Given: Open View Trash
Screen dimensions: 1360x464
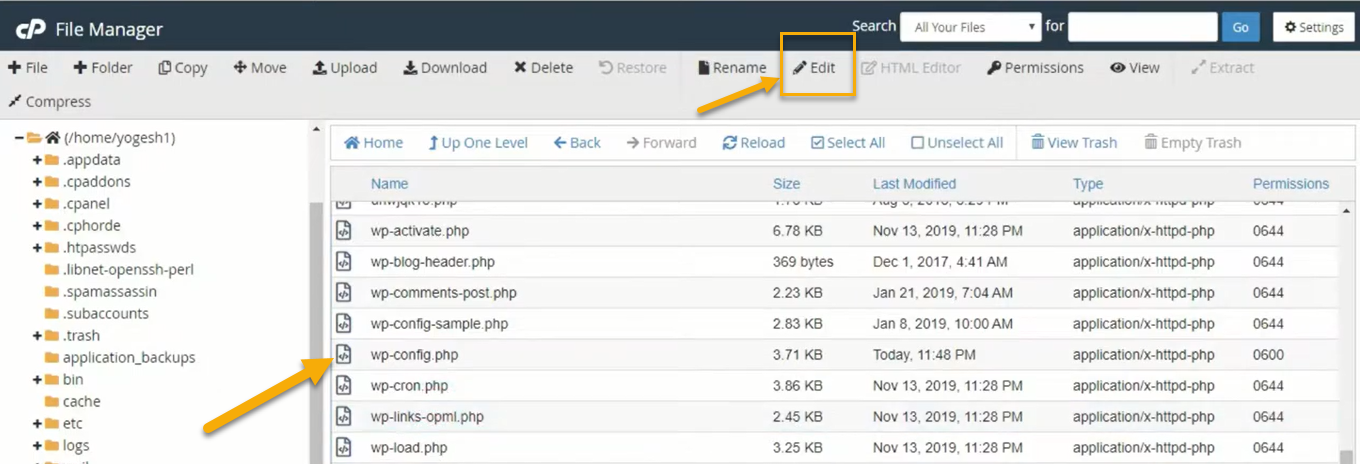Looking at the screenshot, I should [x=1074, y=143].
